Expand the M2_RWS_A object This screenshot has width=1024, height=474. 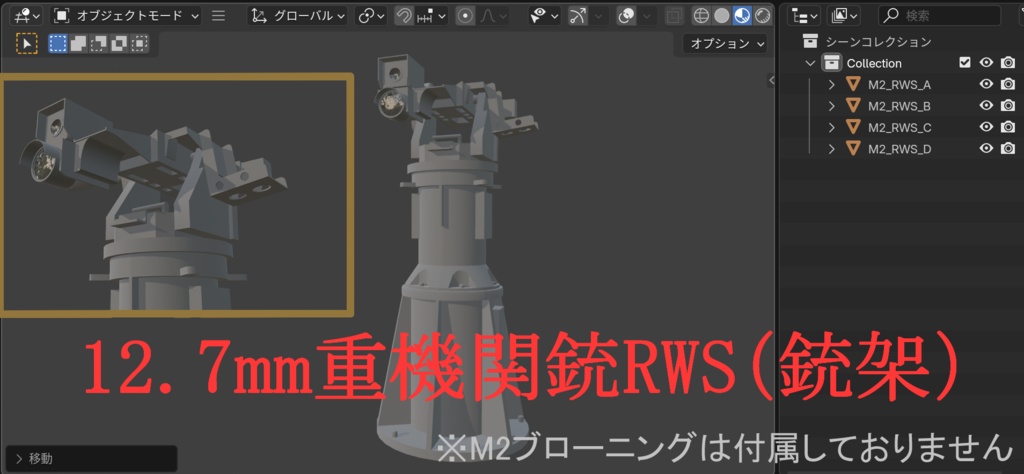[x=831, y=84]
